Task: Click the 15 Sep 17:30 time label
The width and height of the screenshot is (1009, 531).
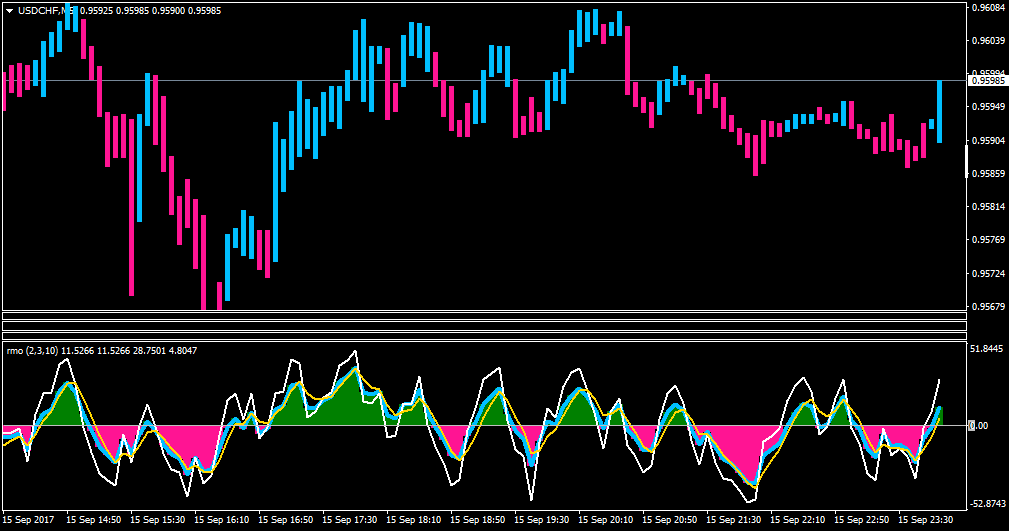Action: [x=349, y=519]
